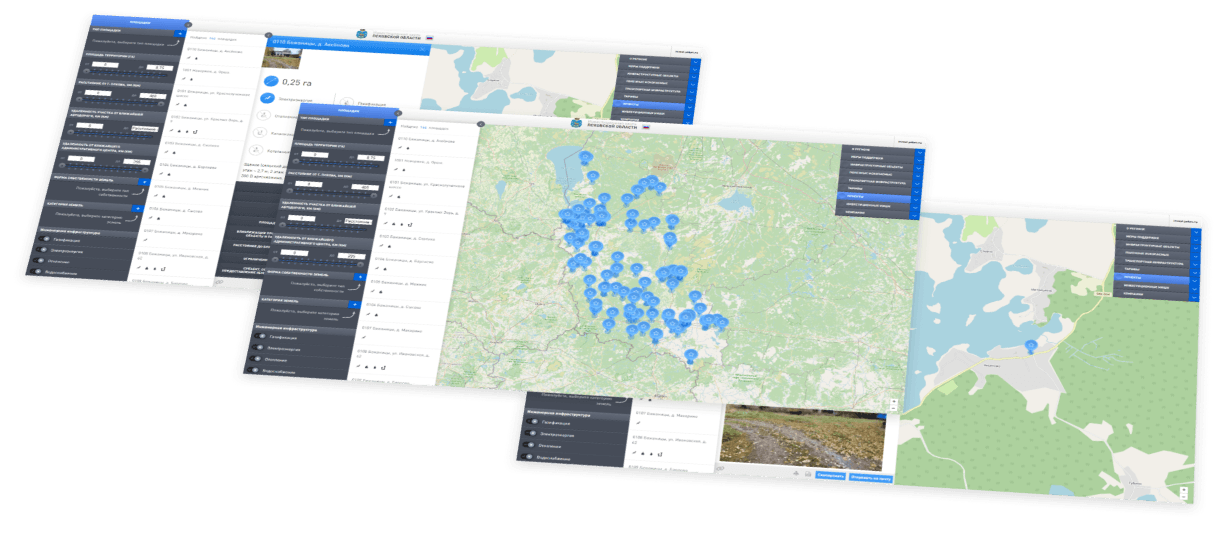Expand chevron beside 'Тарифы', middle window menu
This screenshot has height=536, width=1216.
click(917, 191)
